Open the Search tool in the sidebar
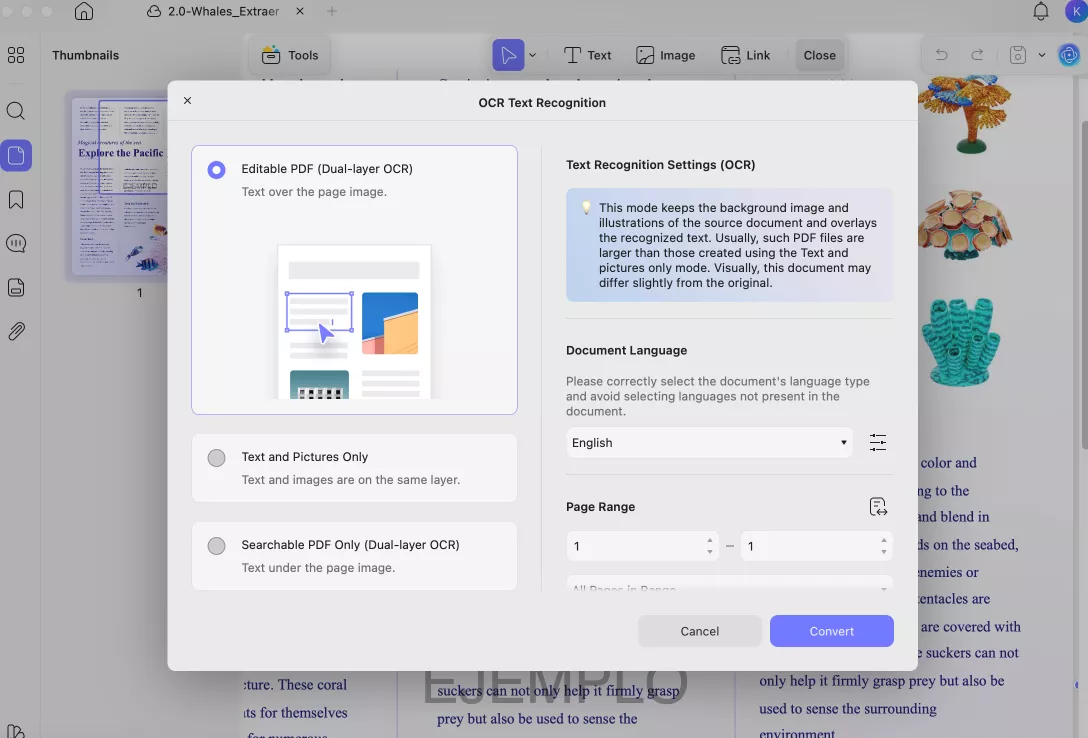 (16, 111)
